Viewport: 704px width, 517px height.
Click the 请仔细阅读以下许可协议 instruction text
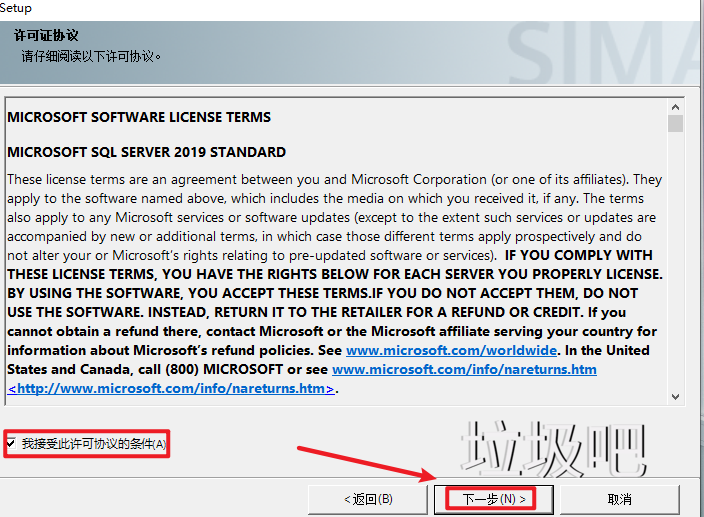[x=92, y=56]
